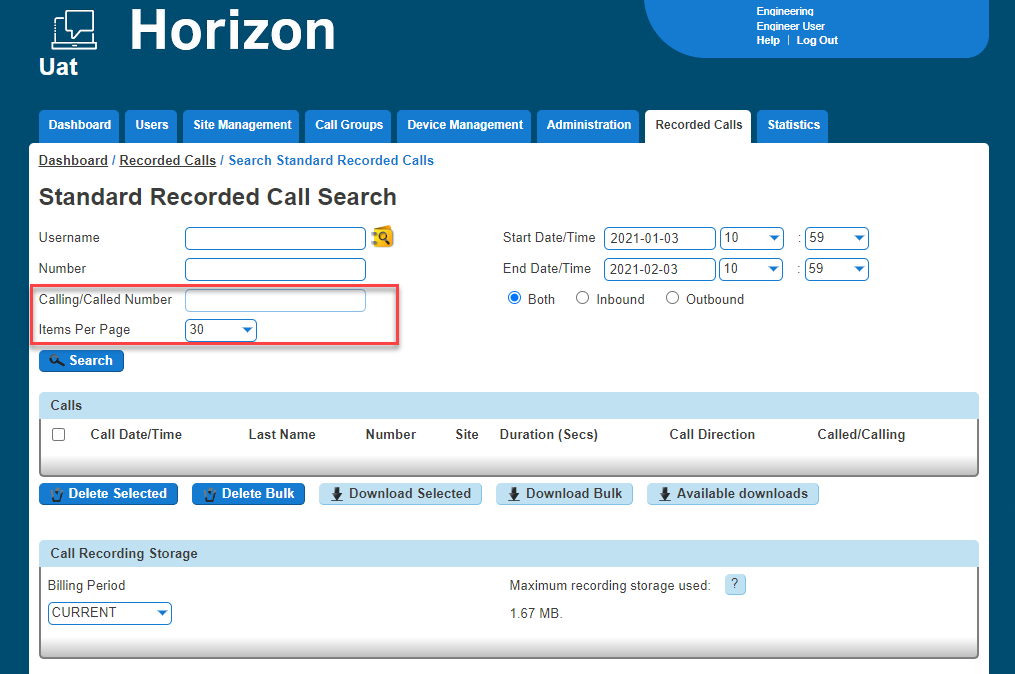Click the Start Date field 2021-01-03
This screenshot has width=1015, height=674.
(x=660, y=238)
